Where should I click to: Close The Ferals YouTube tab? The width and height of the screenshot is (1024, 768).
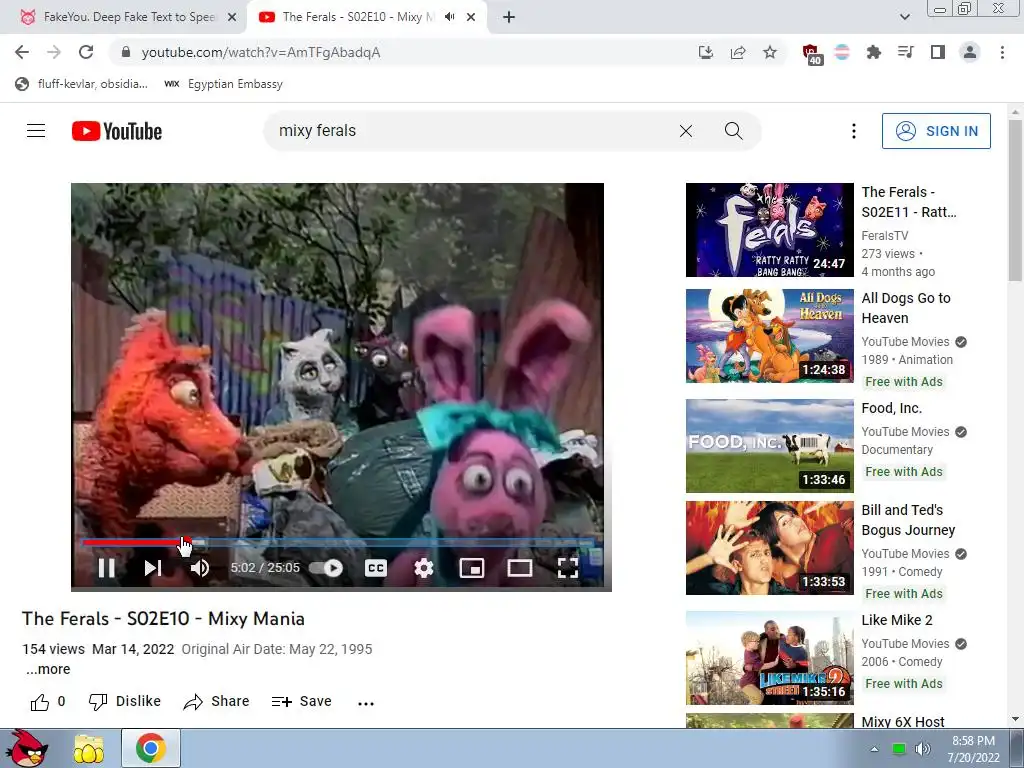(x=471, y=17)
